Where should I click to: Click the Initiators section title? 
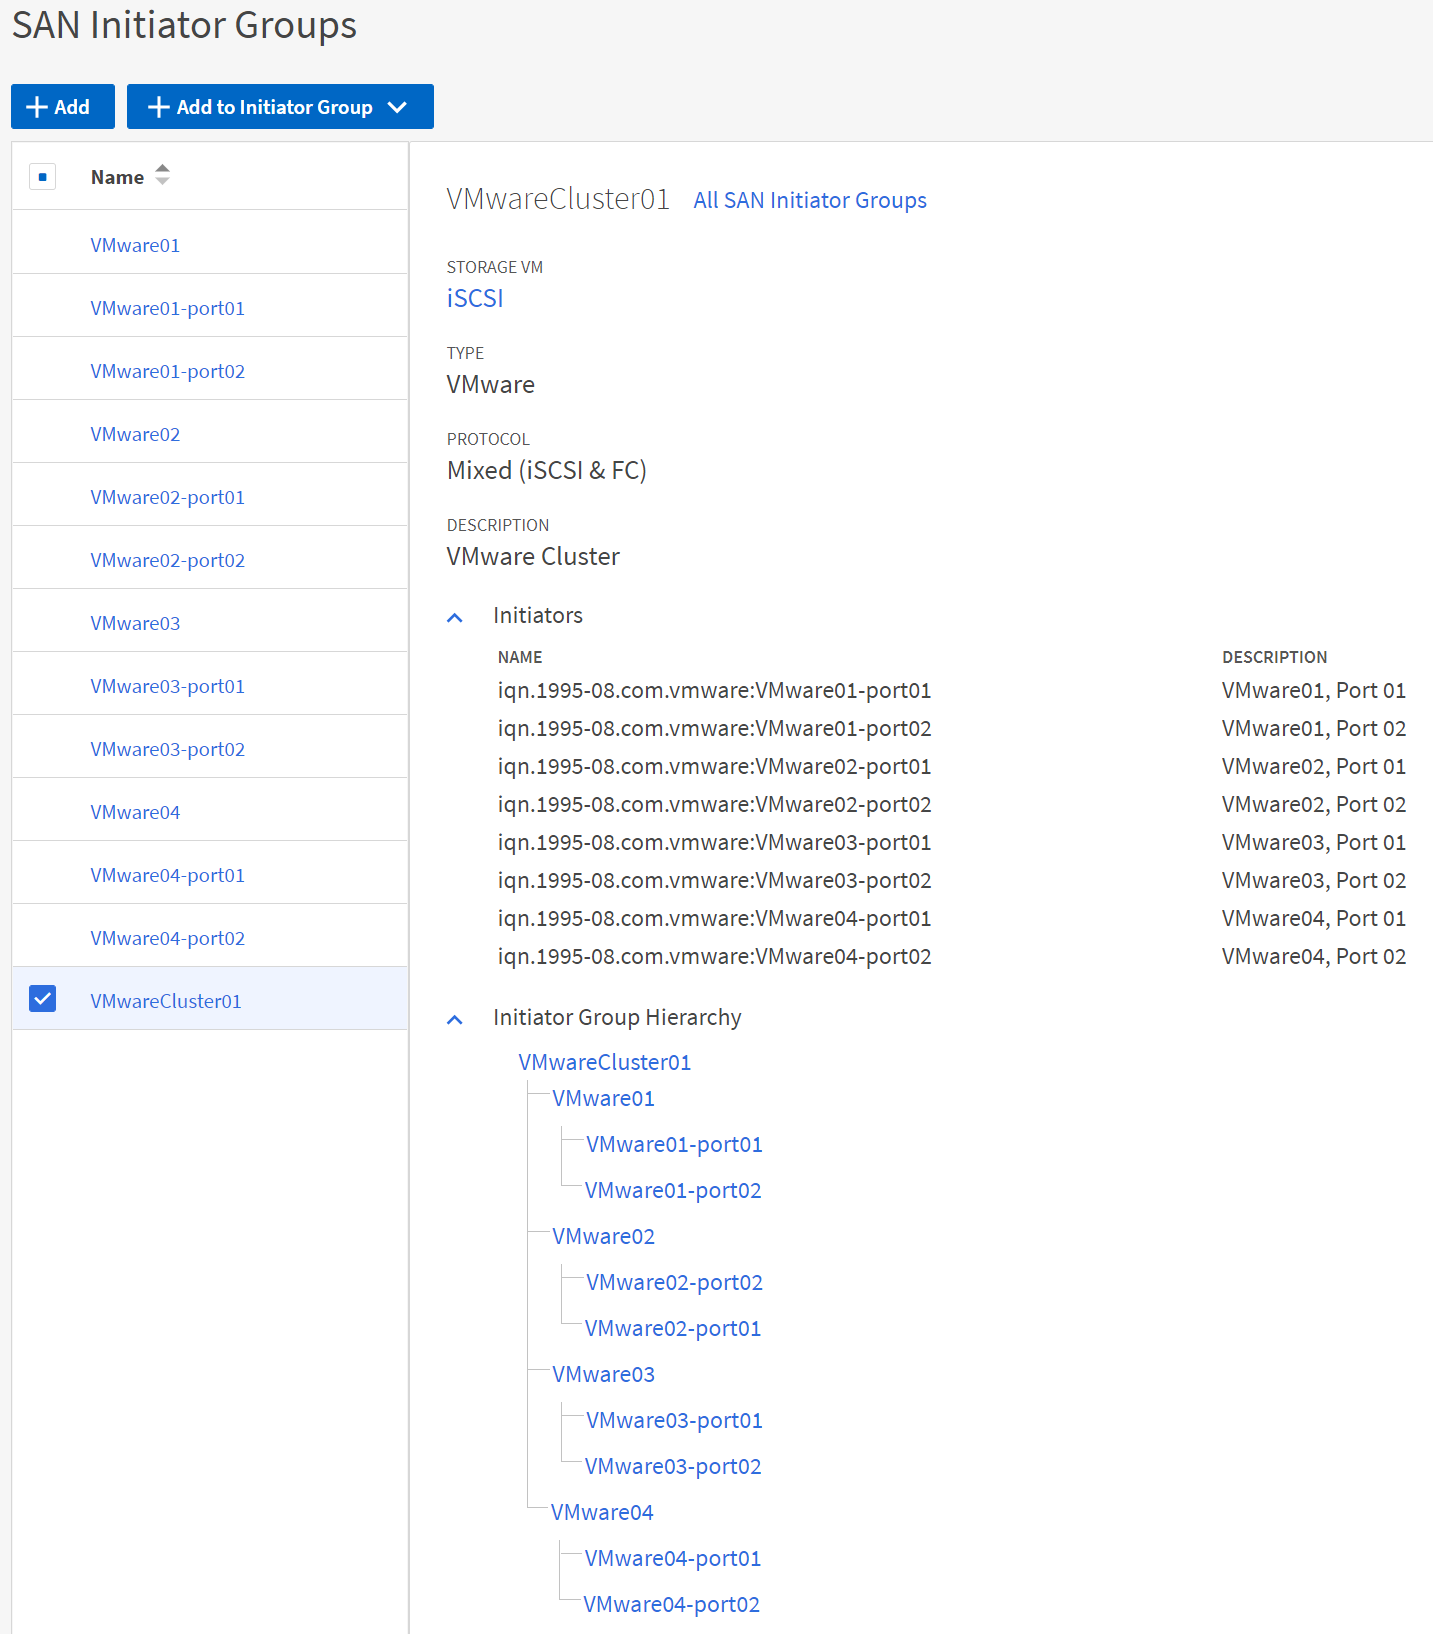(538, 615)
